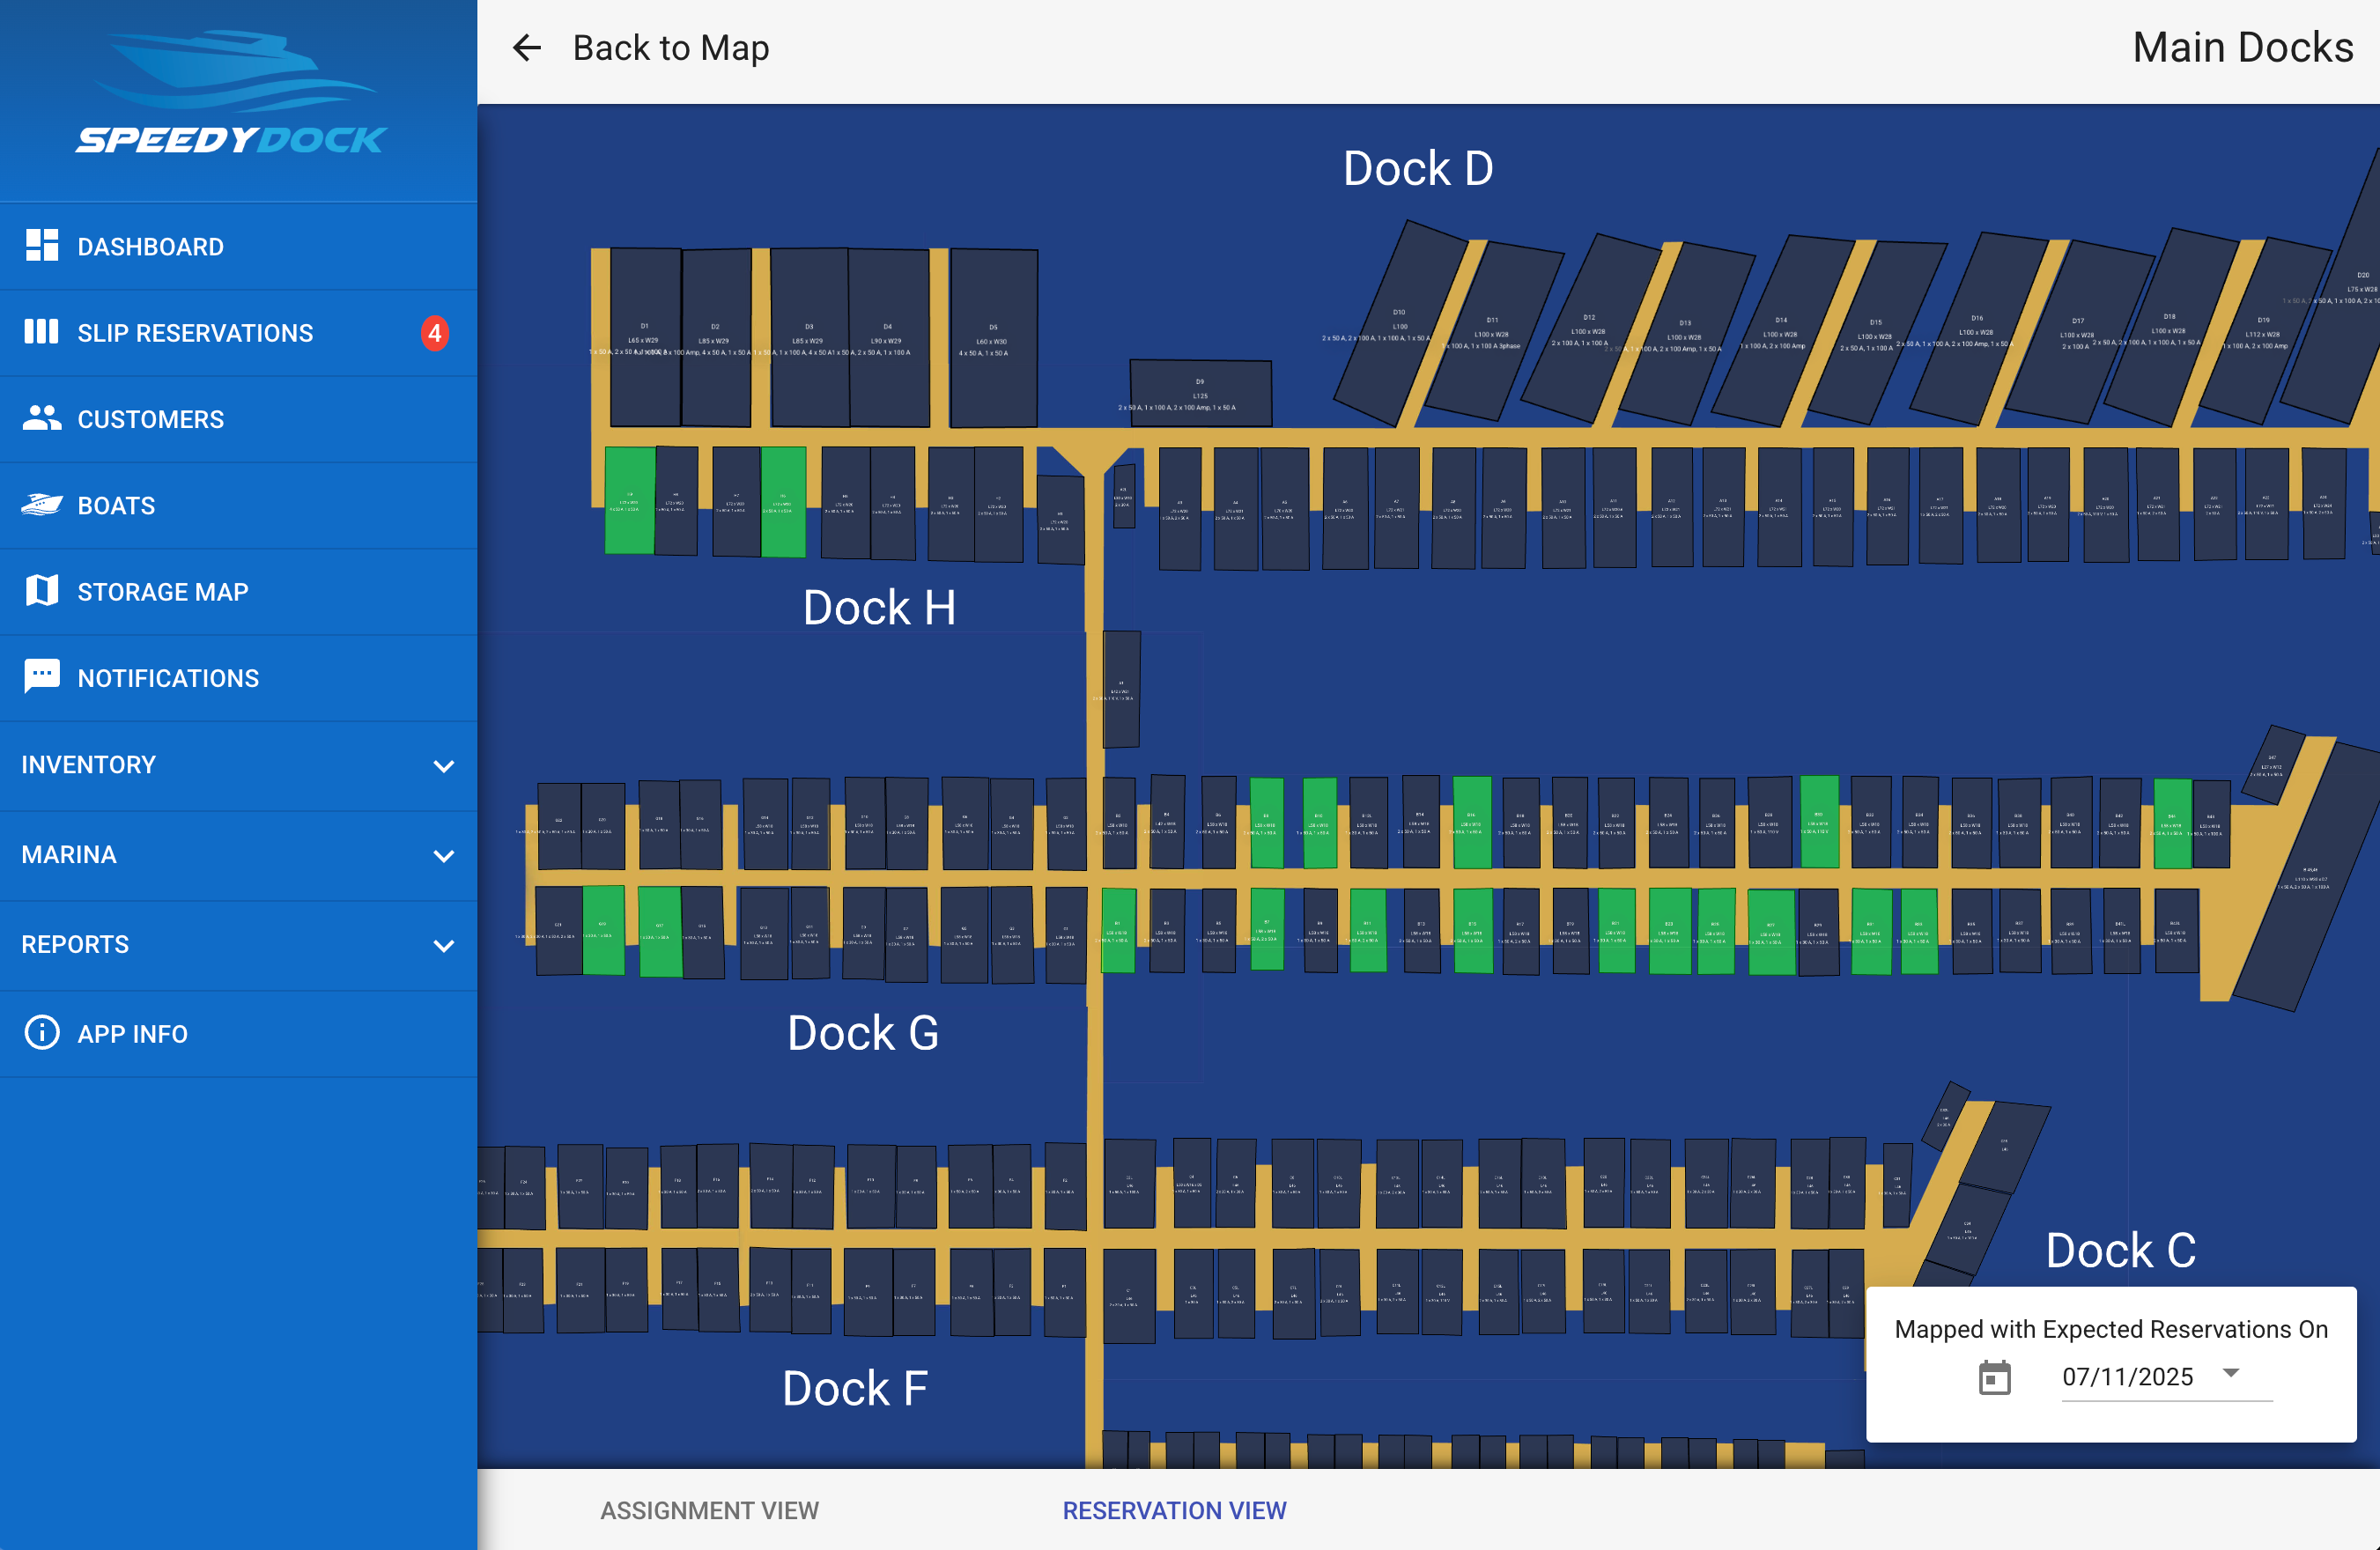The height and width of the screenshot is (1550, 2380).
Task: Open the reservation date dropdown arrow
Action: tap(2230, 1374)
